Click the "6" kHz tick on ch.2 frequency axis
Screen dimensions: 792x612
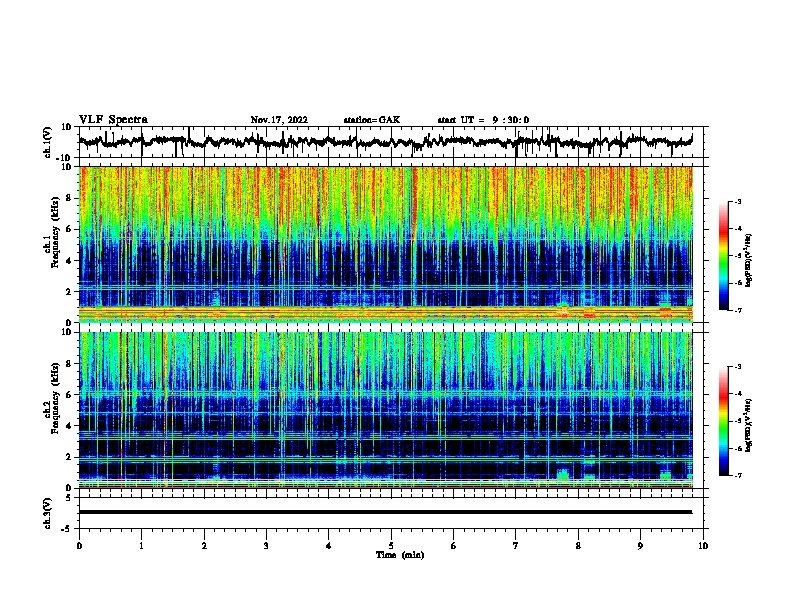(x=69, y=395)
